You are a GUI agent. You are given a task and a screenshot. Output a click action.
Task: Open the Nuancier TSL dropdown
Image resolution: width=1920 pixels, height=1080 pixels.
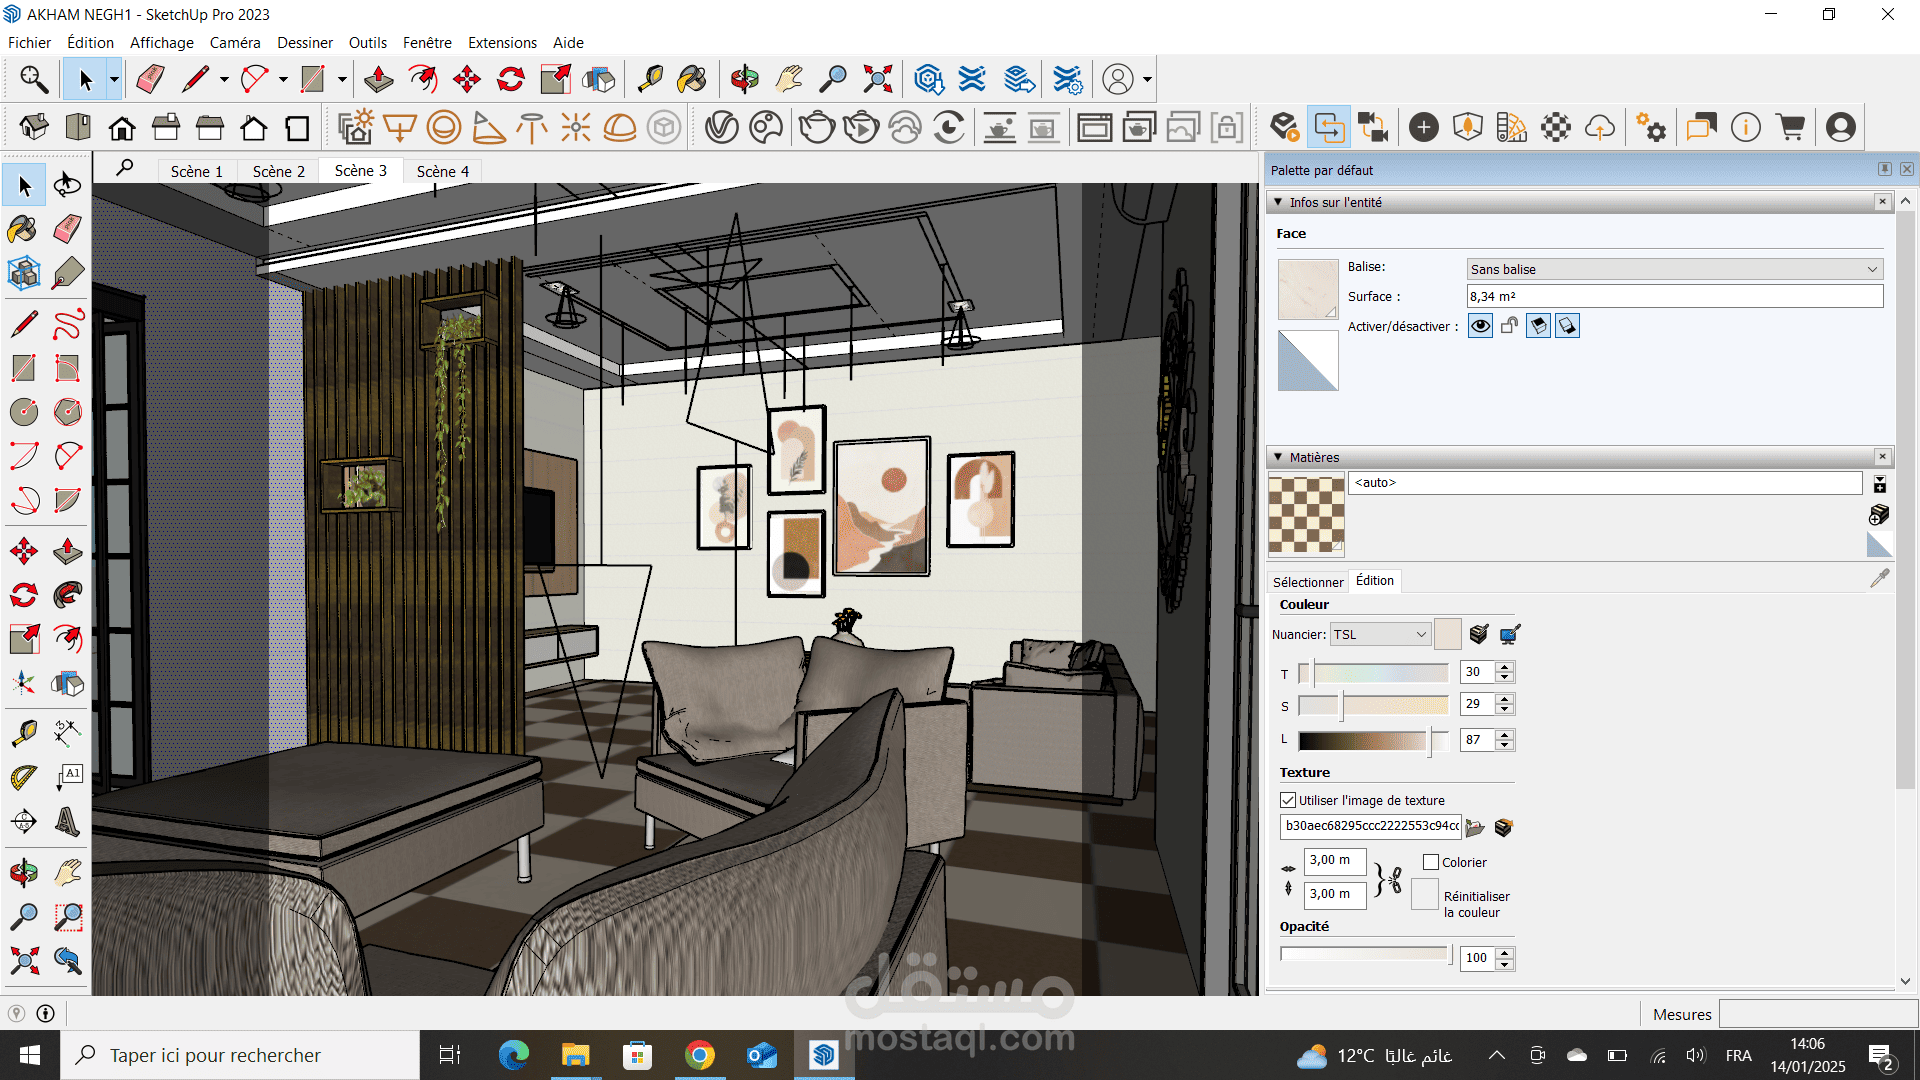click(1380, 634)
